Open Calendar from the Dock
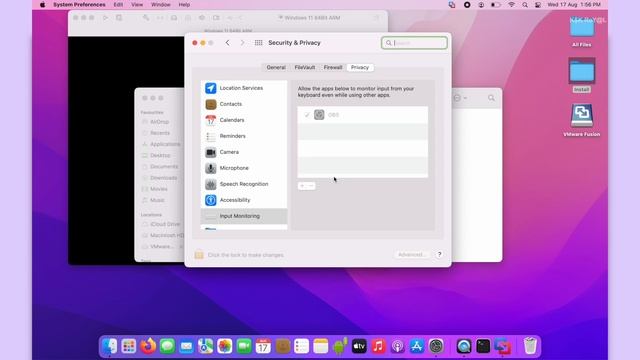Viewport: 640px width, 360px height. click(x=263, y=346)
